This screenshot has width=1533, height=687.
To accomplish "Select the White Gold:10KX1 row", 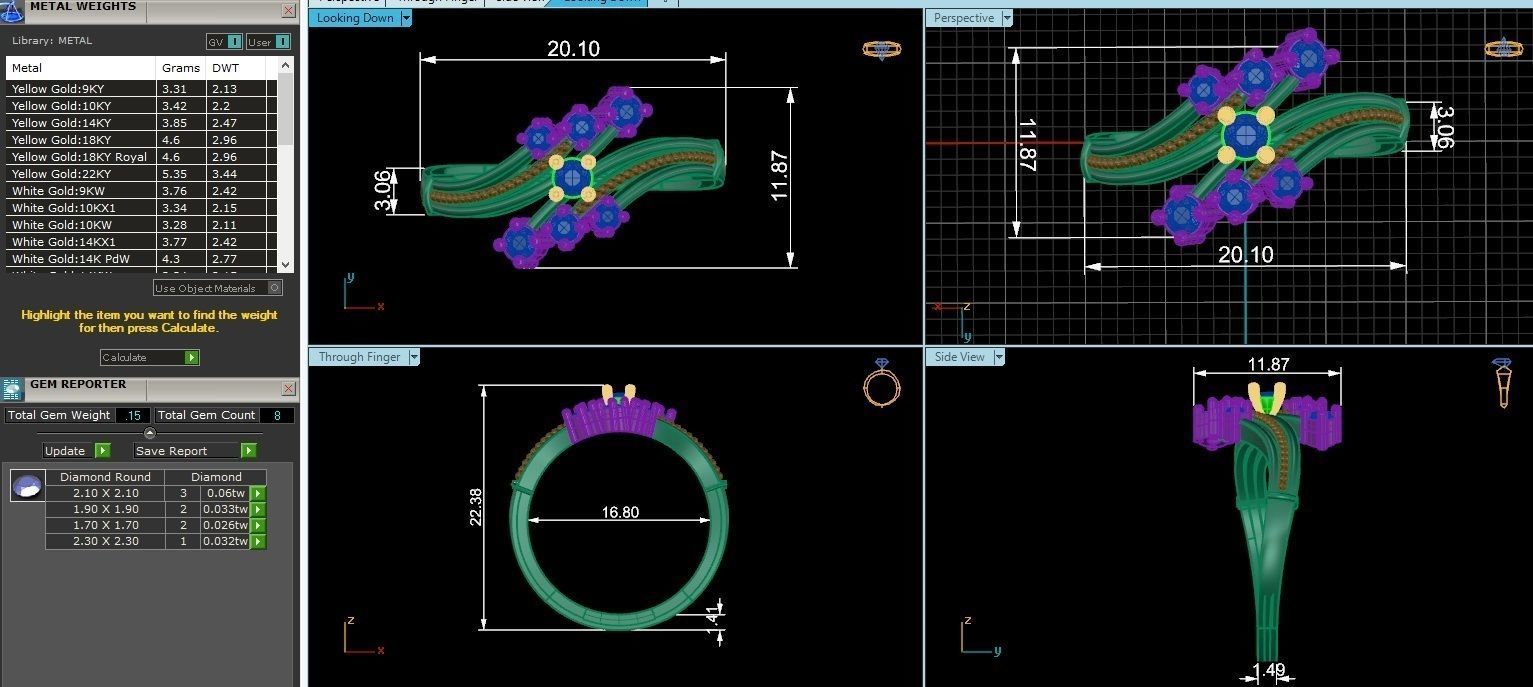I will pos(141,208).
